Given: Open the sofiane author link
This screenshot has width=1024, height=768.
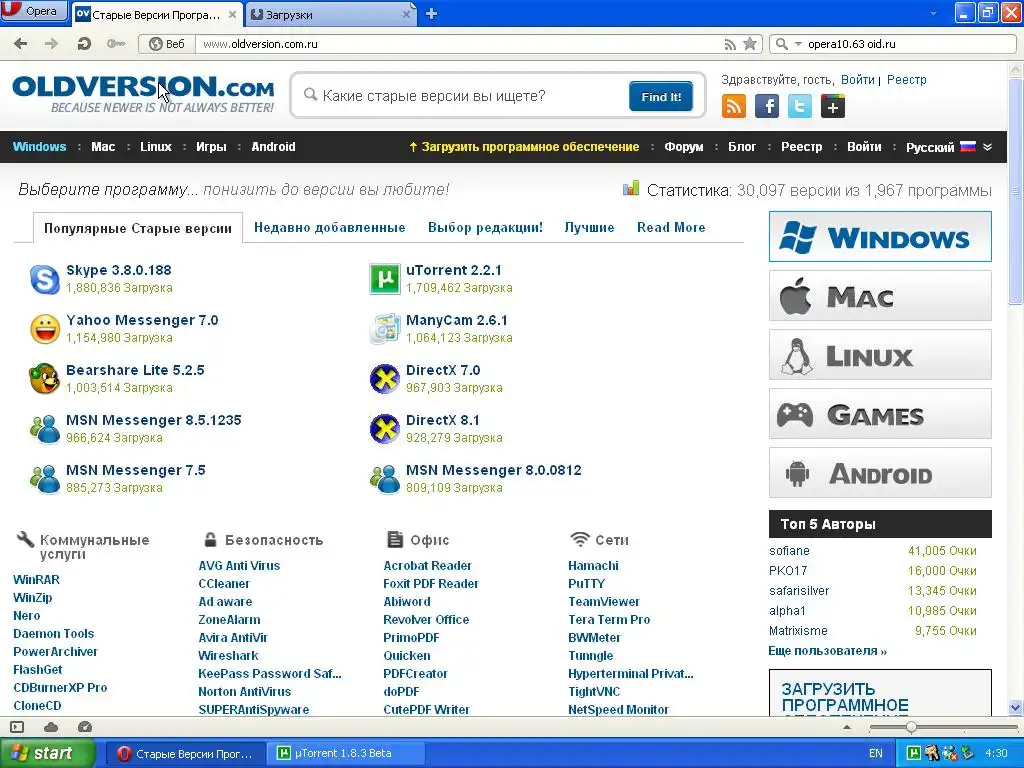Looking at the screenshot, I should (789, 551).
